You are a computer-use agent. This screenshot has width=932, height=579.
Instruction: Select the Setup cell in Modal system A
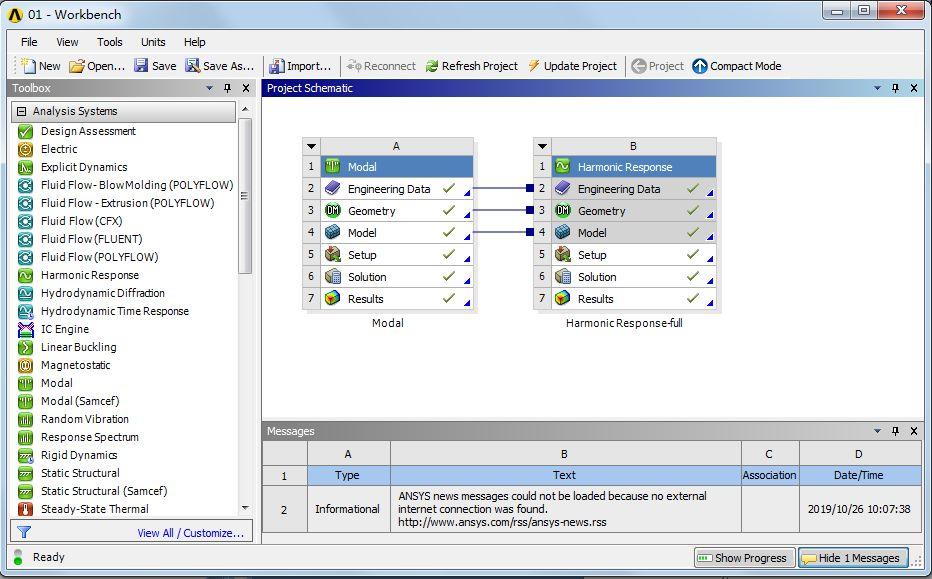[x=397, y=255]
